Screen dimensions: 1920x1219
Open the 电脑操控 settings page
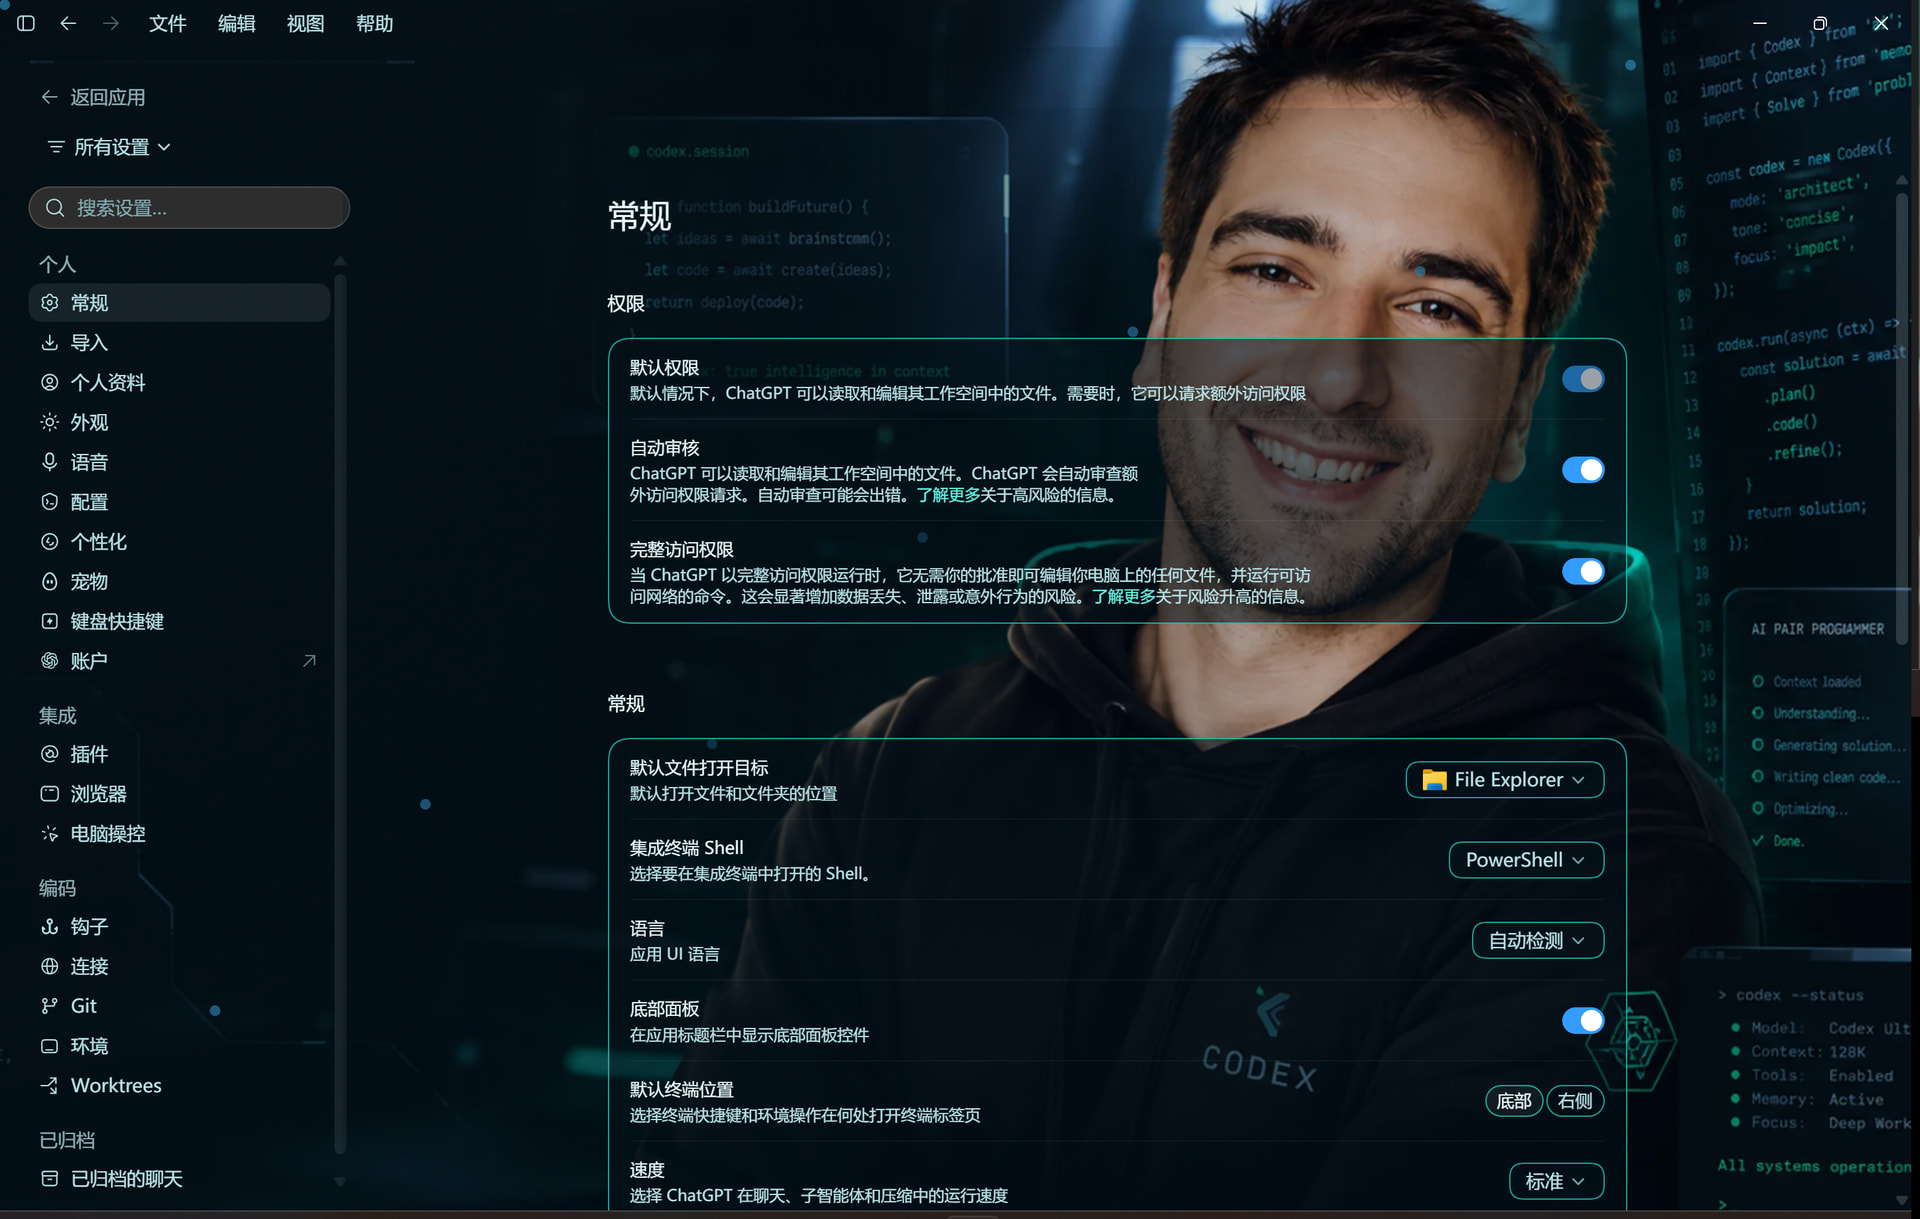[179, 834]
